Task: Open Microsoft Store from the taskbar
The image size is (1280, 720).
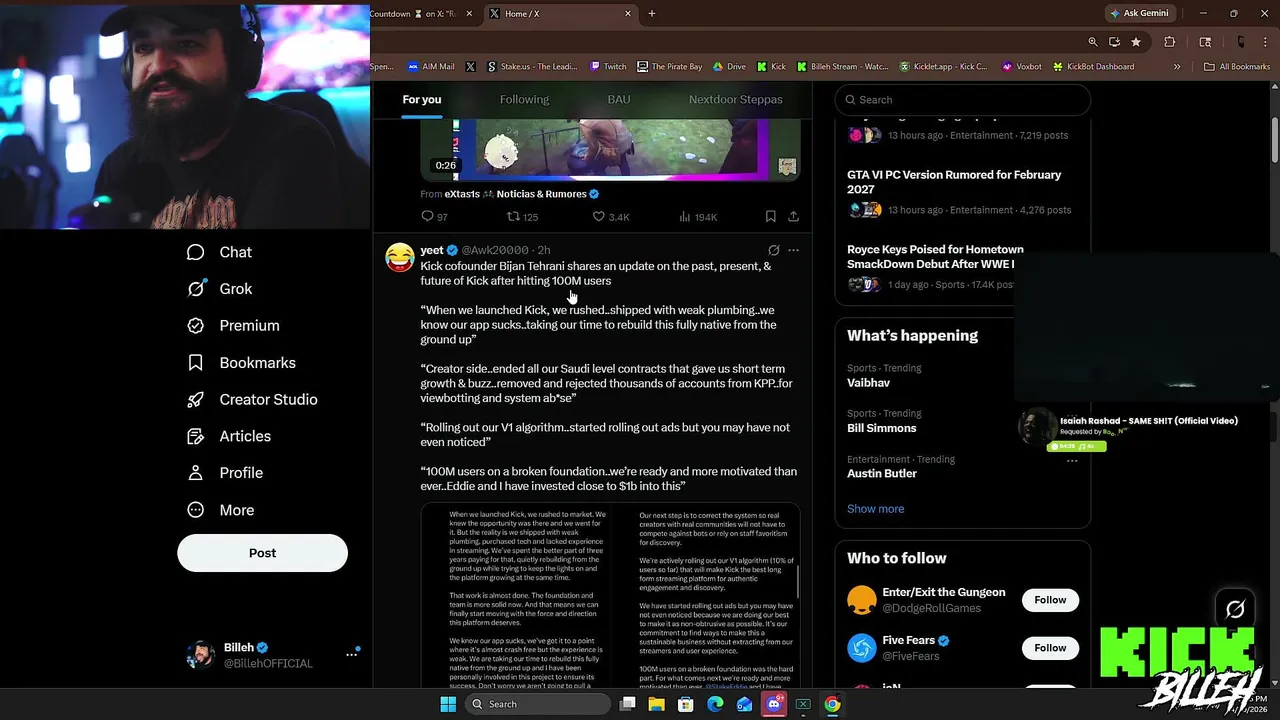Action: pyautogui.click(x=686, y=704)
